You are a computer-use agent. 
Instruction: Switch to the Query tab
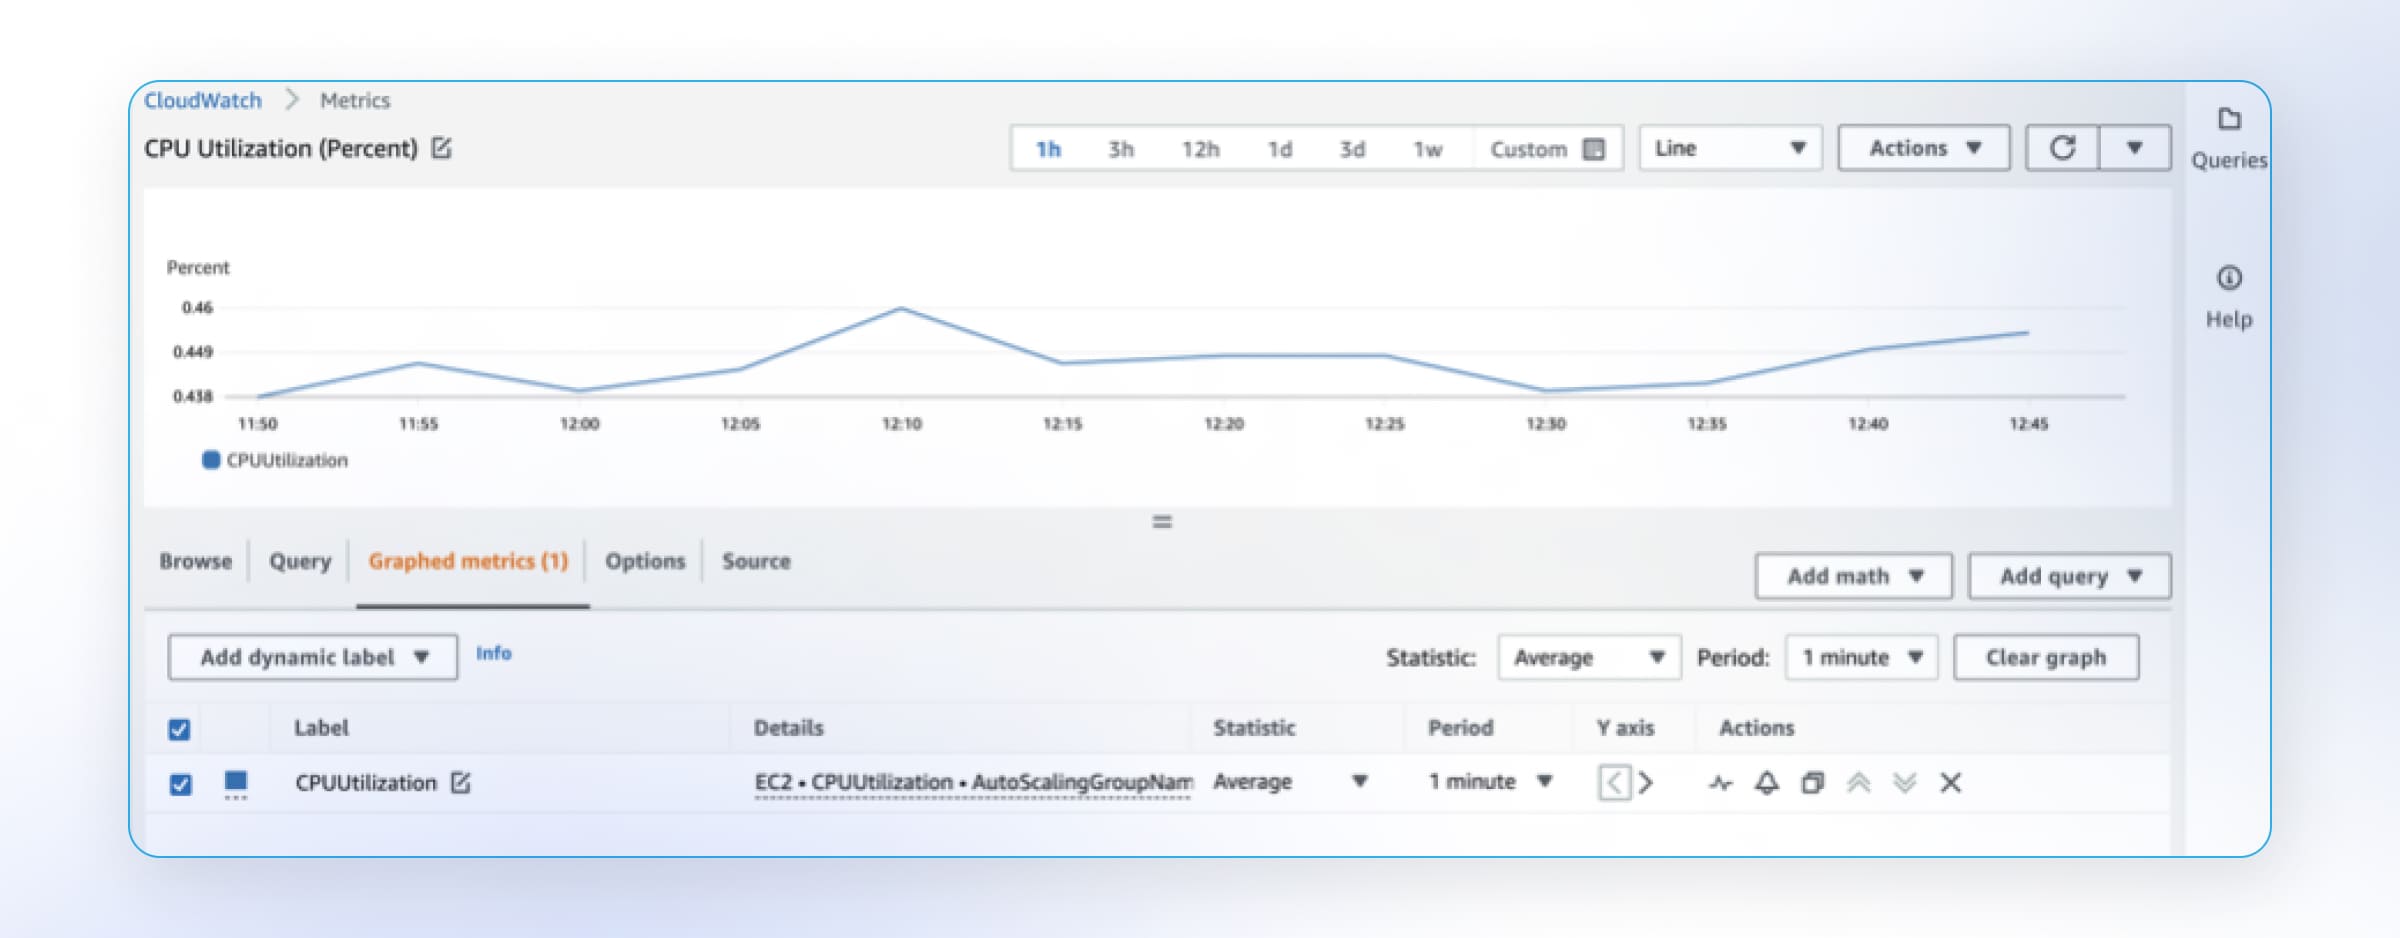pos(300,561)
